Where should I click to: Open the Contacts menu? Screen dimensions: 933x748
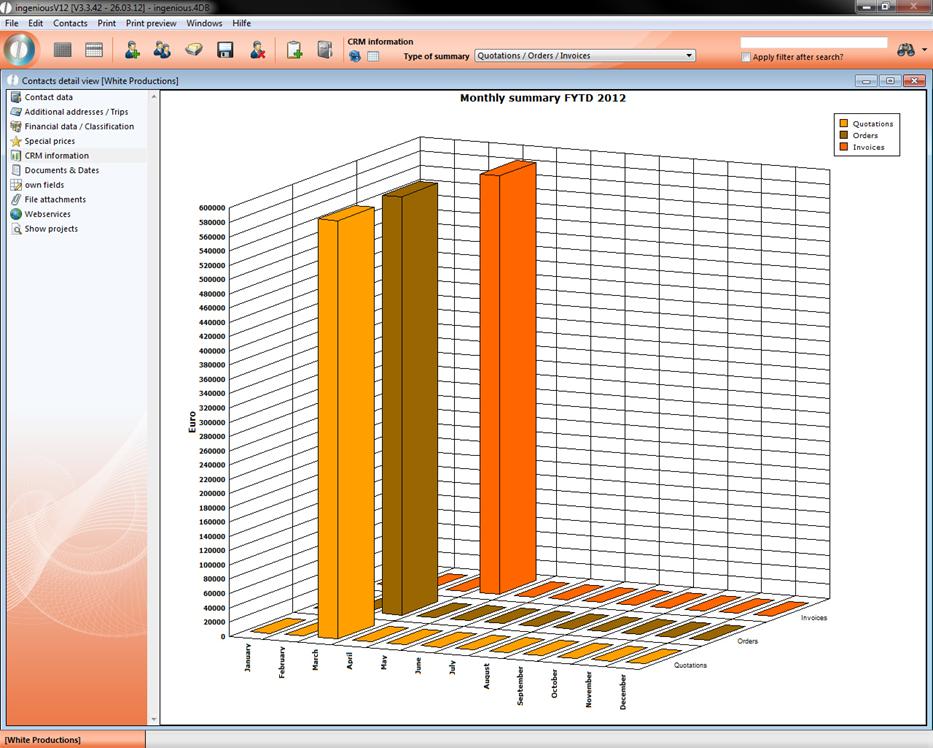click(x=70, y=23)
